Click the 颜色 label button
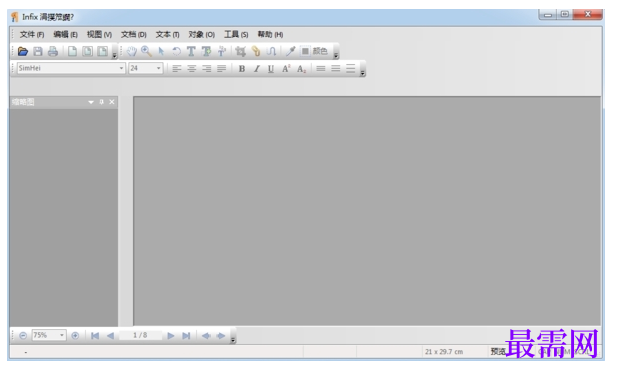Screen dimensions: 617x375 click(x=320, y=51)
